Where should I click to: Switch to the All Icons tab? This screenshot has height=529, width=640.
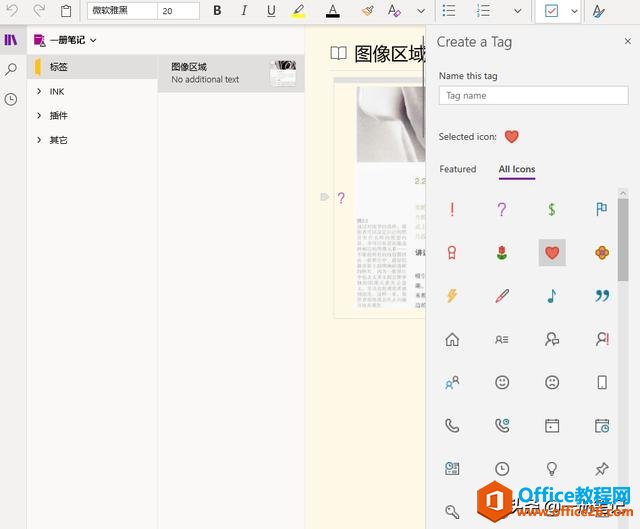(x=517, y=169)
